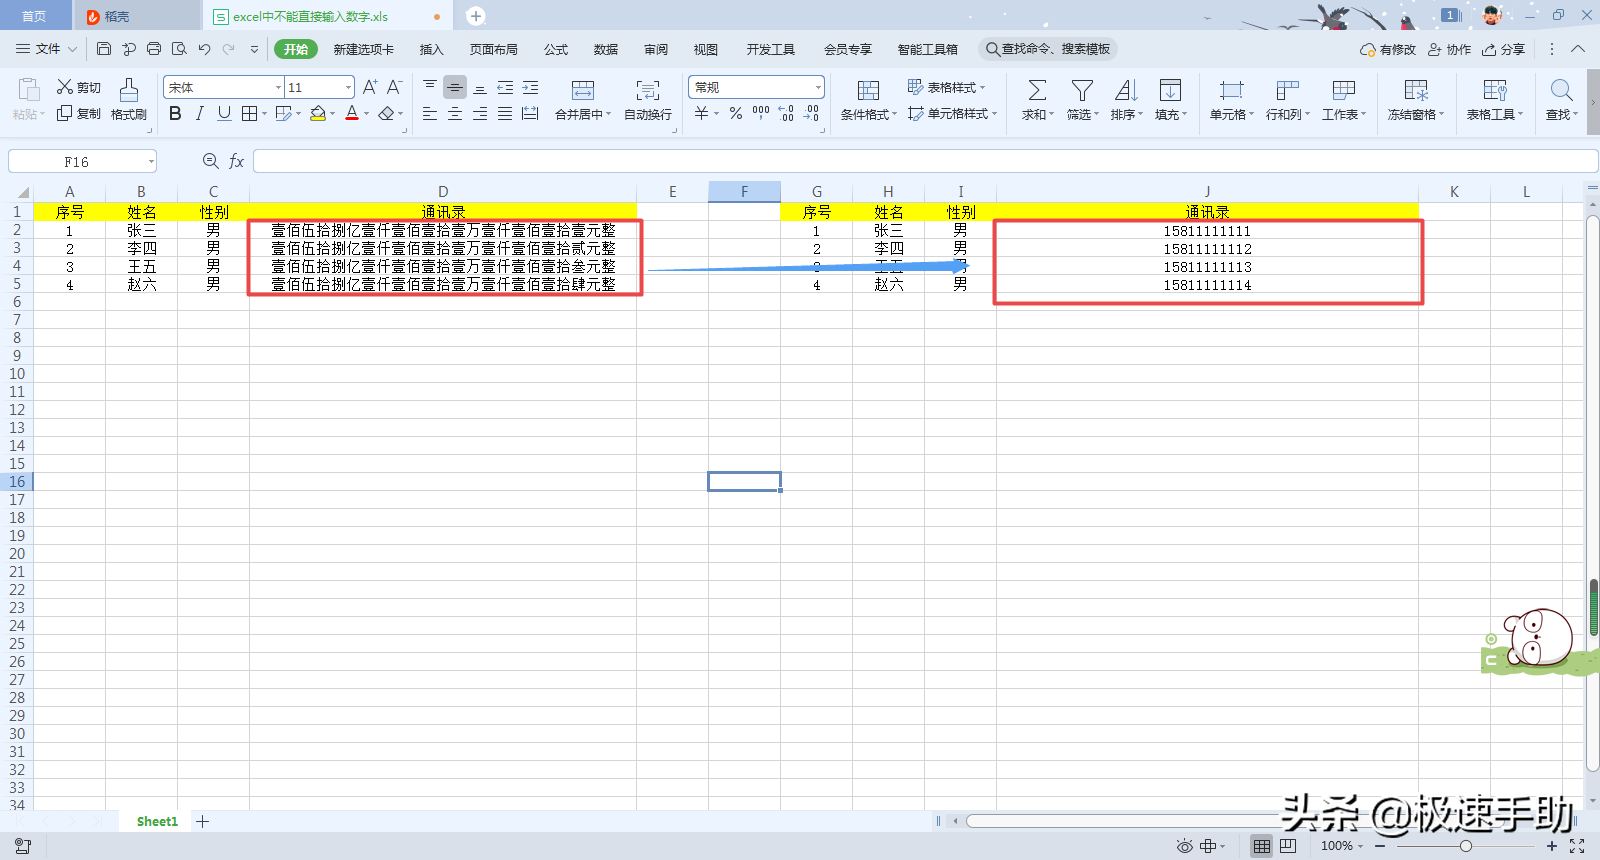Click the Undo arrow icon

[204, 48]
